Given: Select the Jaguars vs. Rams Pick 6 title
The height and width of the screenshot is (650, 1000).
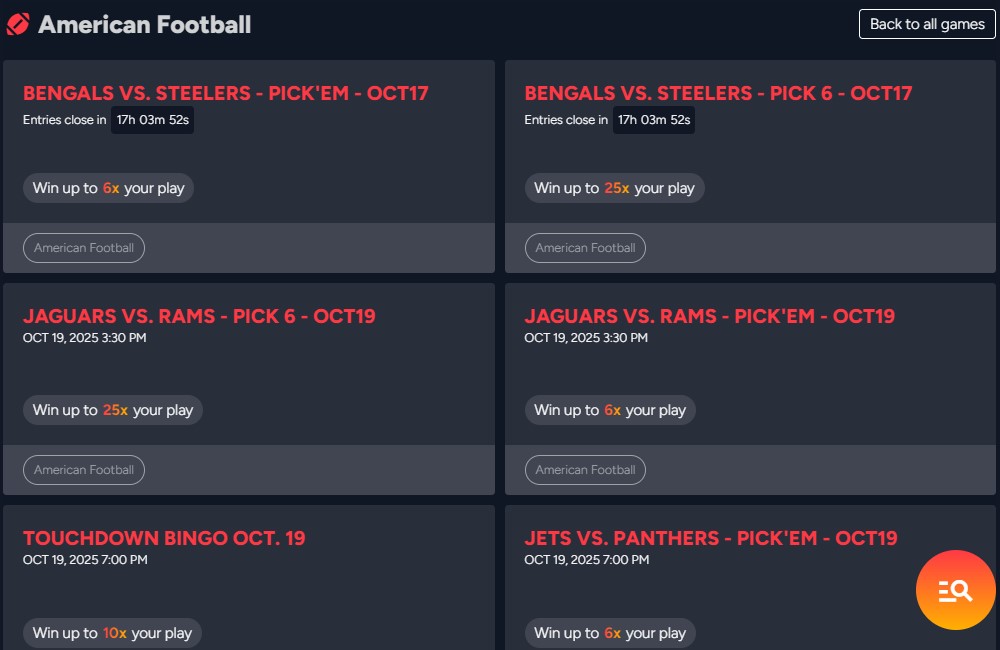Looking at the screenshot, I should (x=200, y=315).
